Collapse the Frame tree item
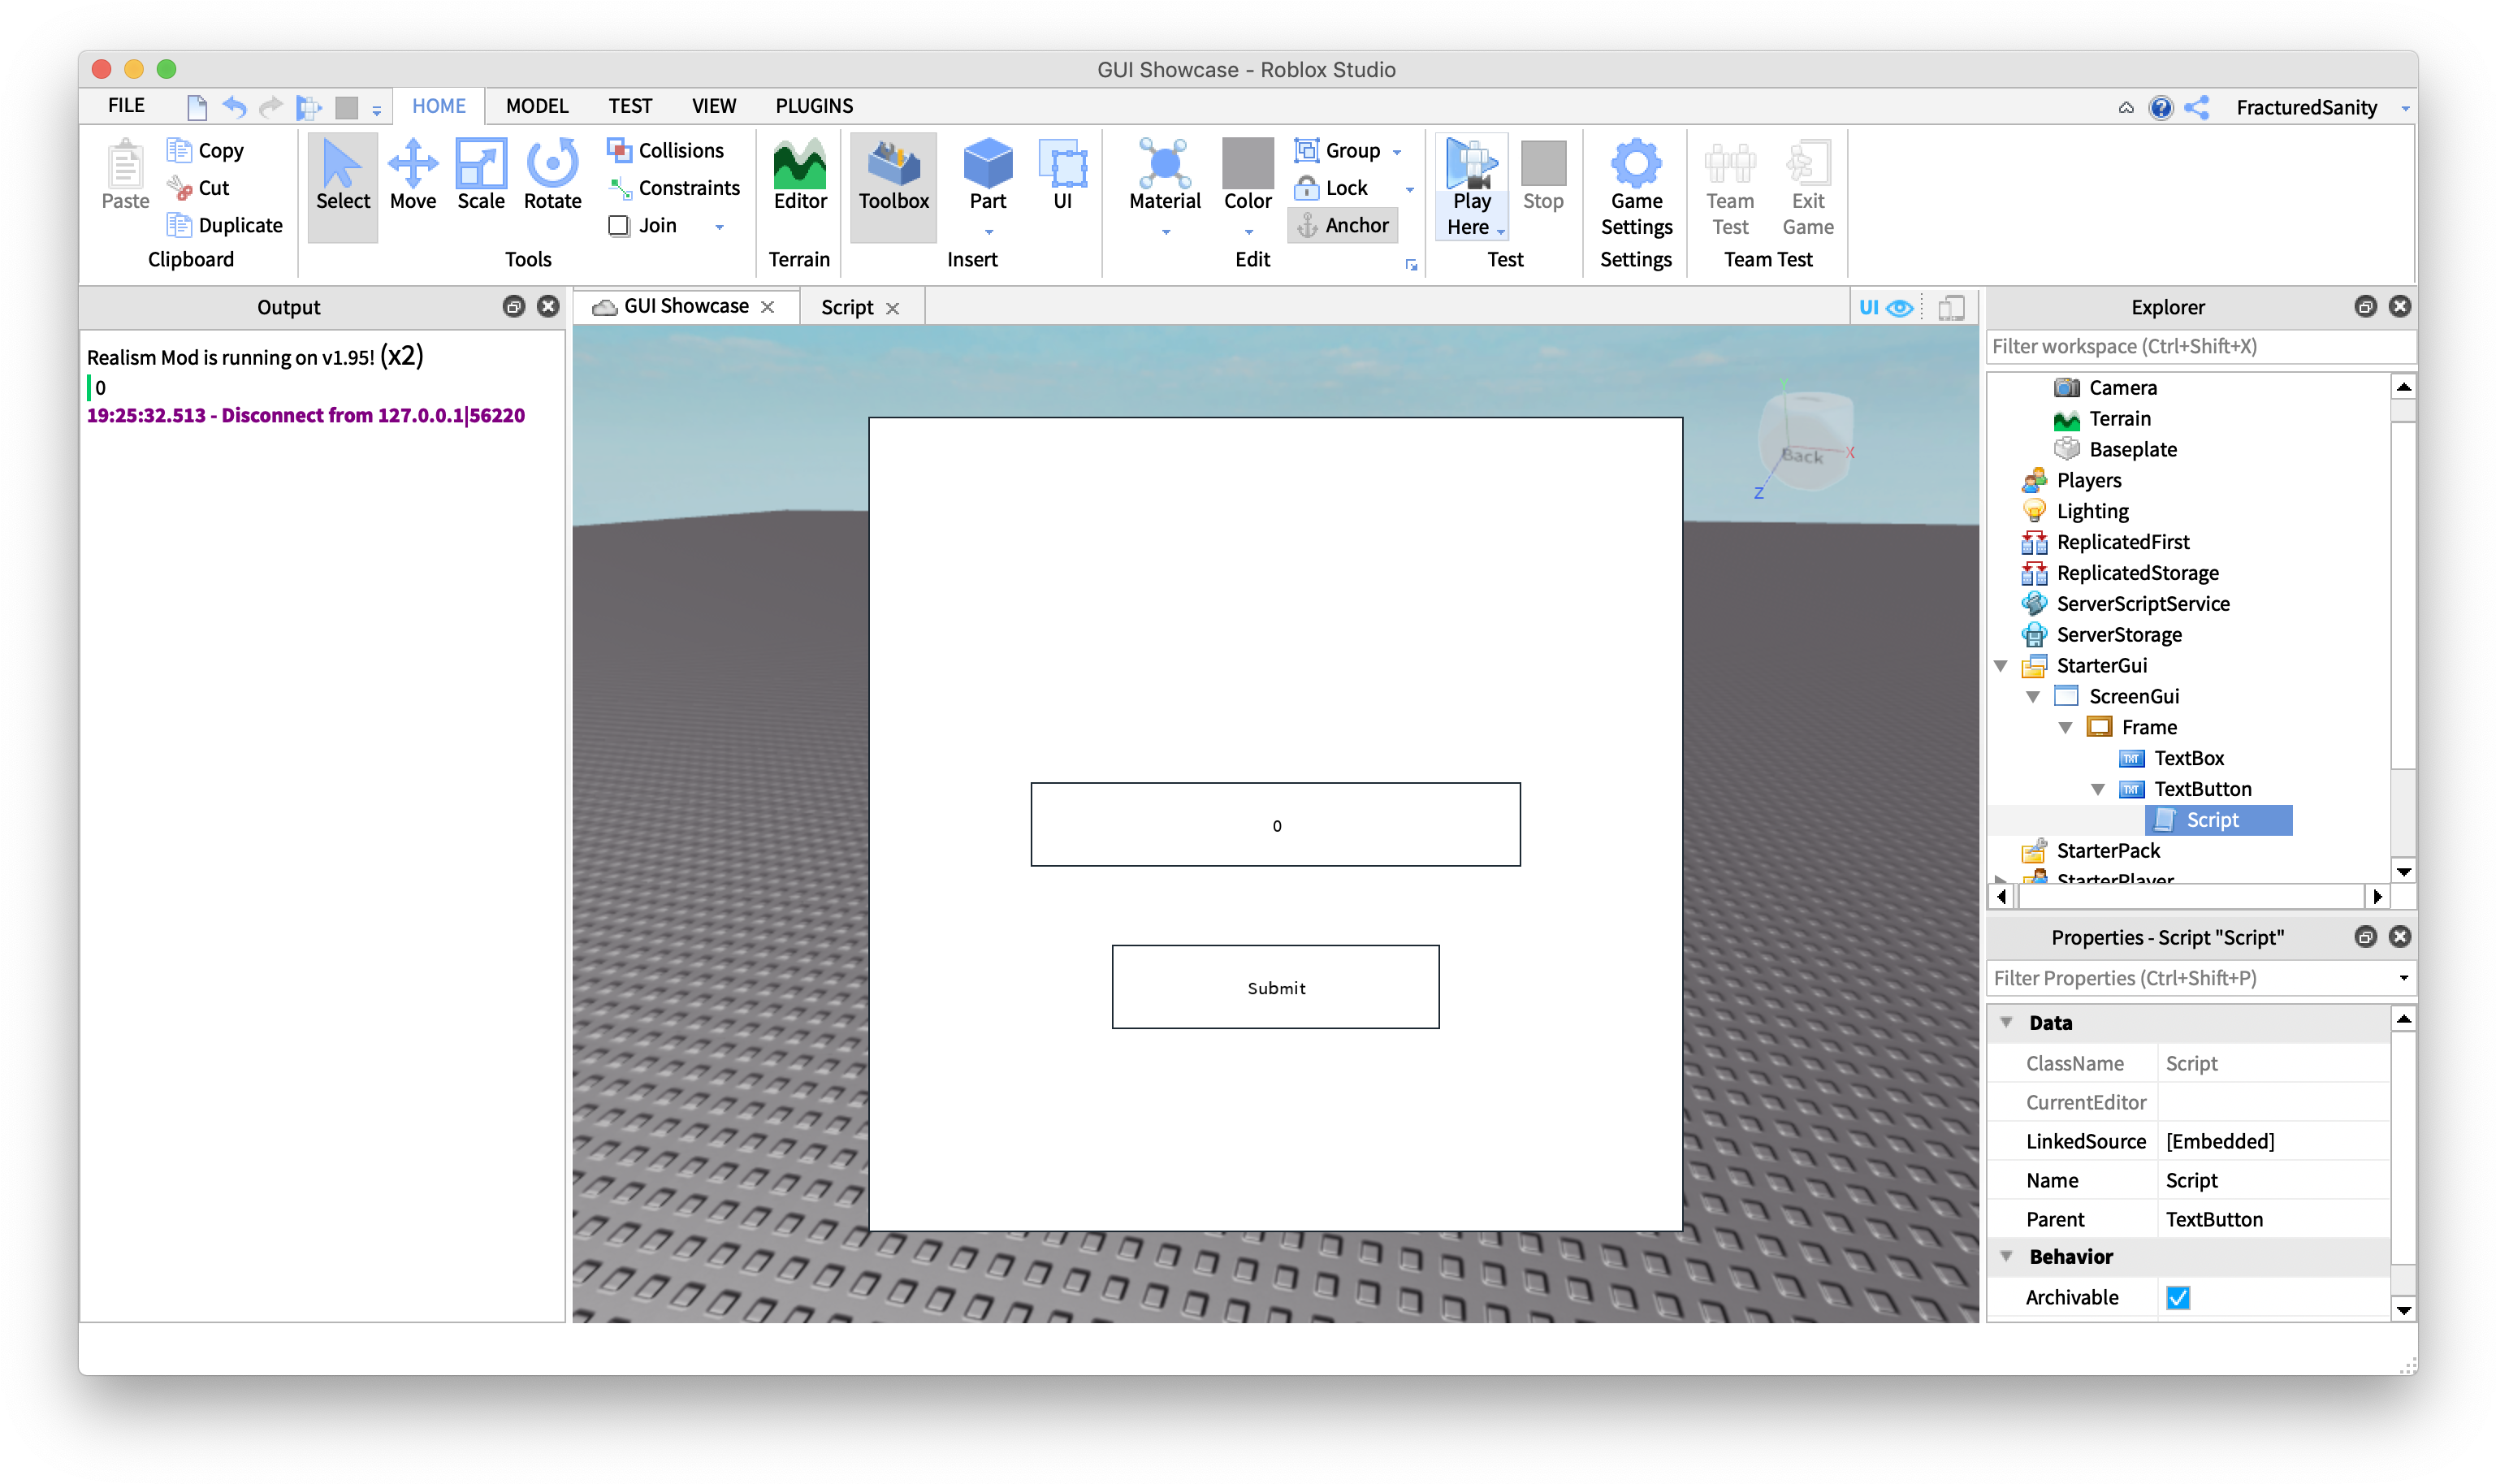 (x=2066, y=727)
